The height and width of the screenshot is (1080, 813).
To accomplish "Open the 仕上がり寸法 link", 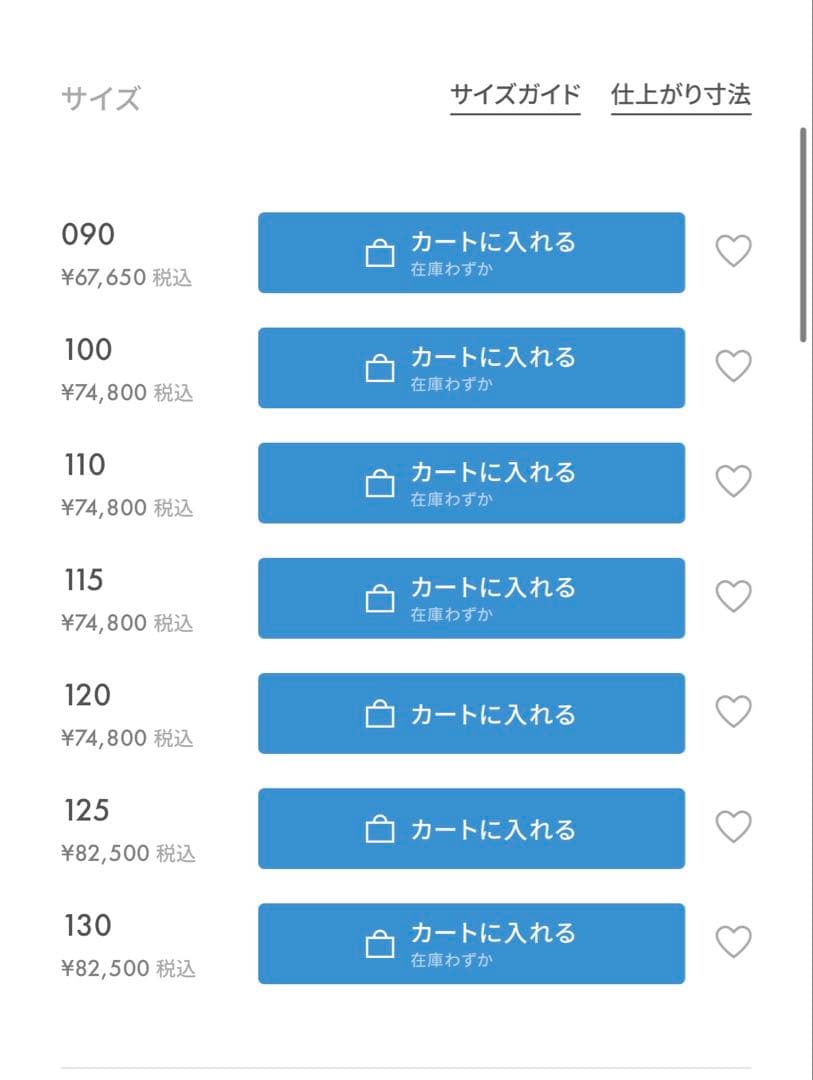I will (x=681, y=96).
